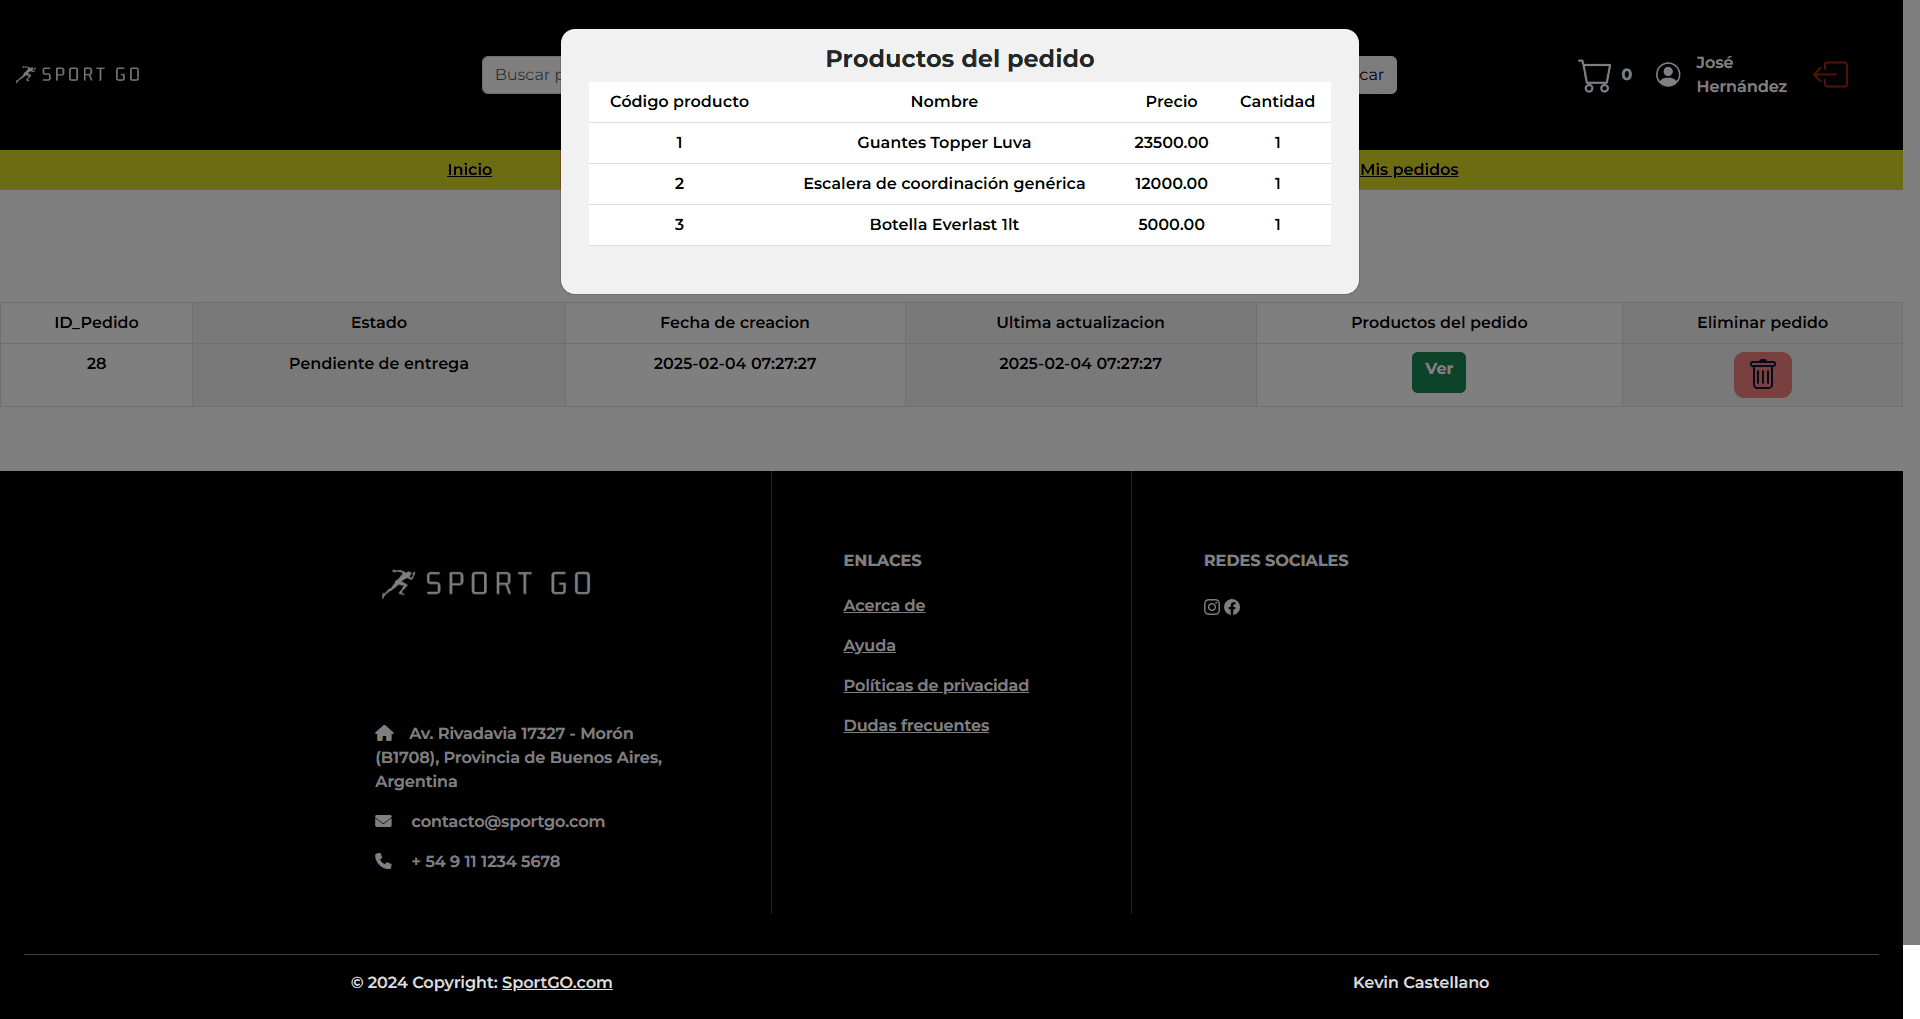Open the Acerca de link

coord(883,605)
